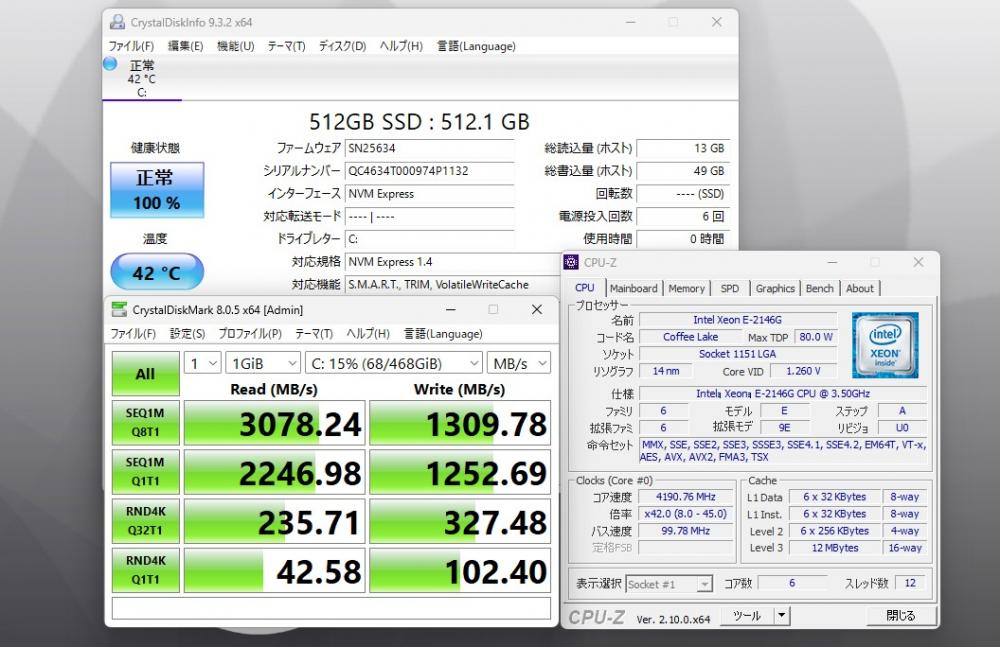Click the CrystalDiskInfo app icon in title bar
The image size is (1000, 647).
(117, 22)
